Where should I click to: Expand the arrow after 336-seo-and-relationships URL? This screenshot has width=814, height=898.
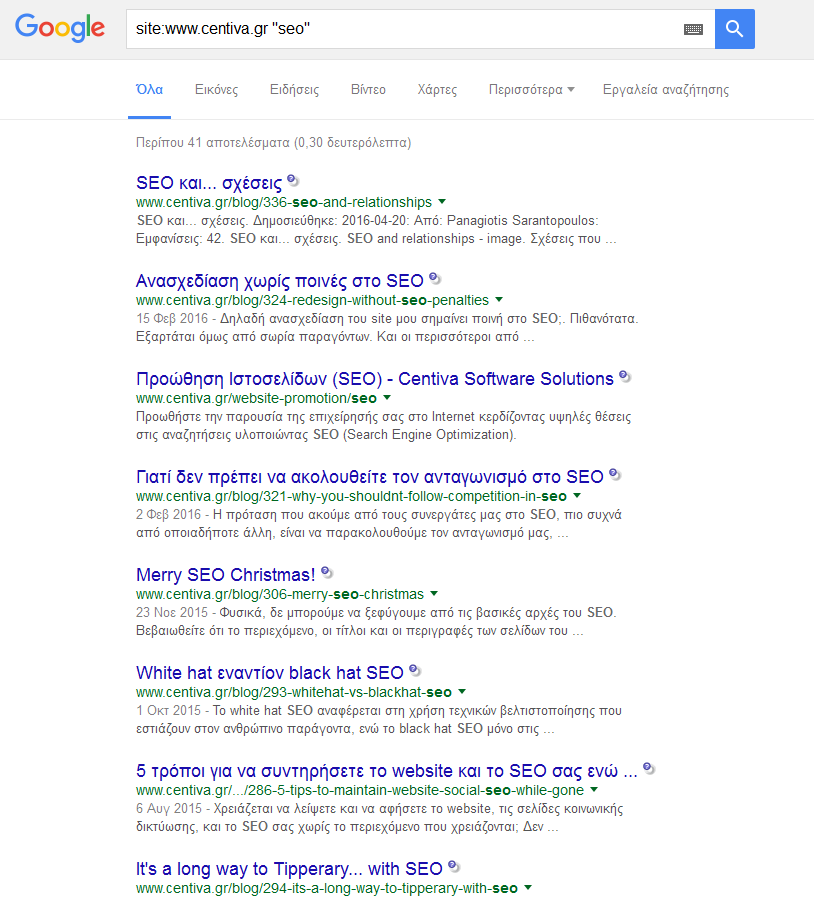tap(442, 202)
